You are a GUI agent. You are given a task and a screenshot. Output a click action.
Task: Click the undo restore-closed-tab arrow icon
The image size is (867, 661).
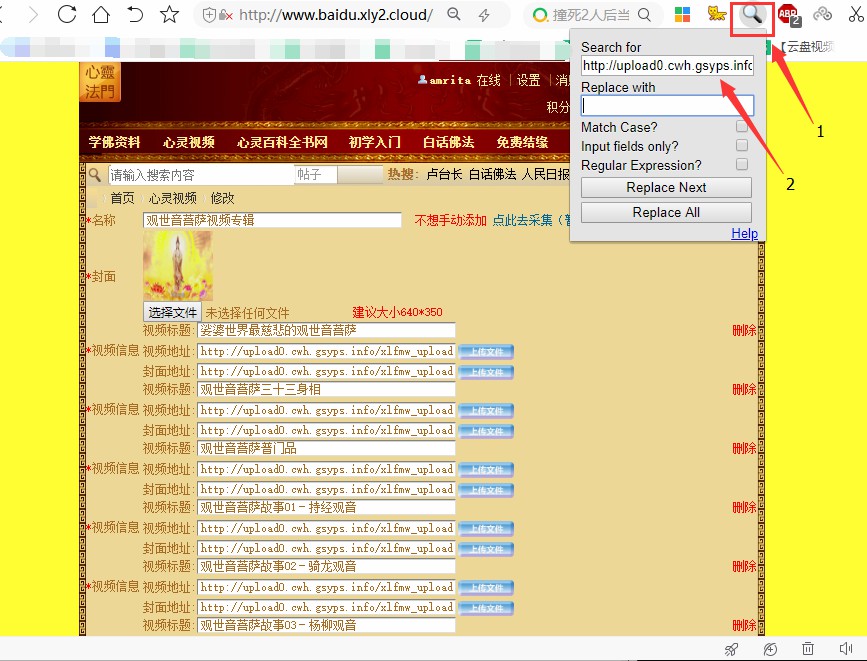coord(135,14)
